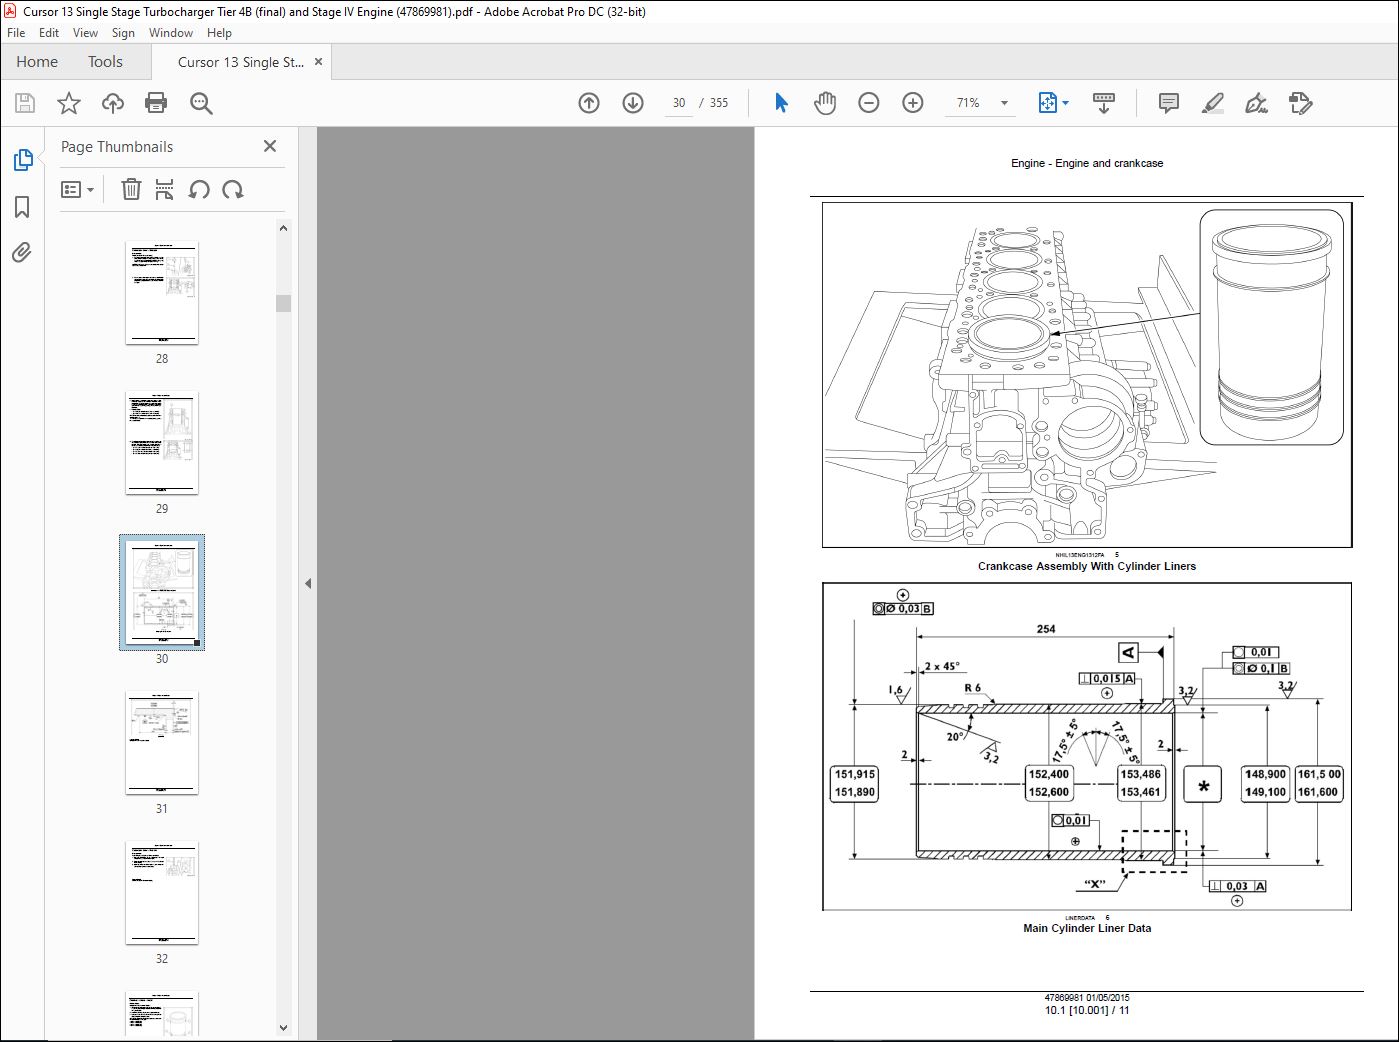The height and width of the screenshot is (1042, 1399).
Task: Select the page 29 thumbnail
Action: [162, 443]
